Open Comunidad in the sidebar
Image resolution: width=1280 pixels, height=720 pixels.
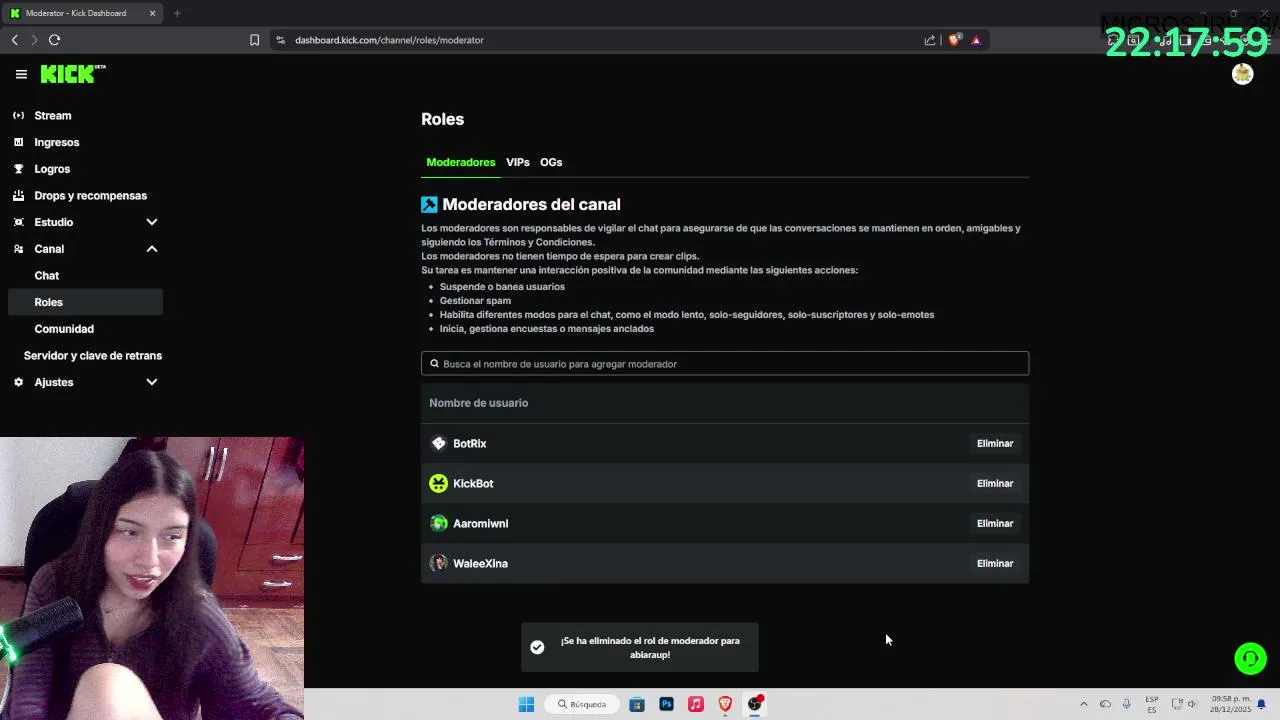[64, 329]
